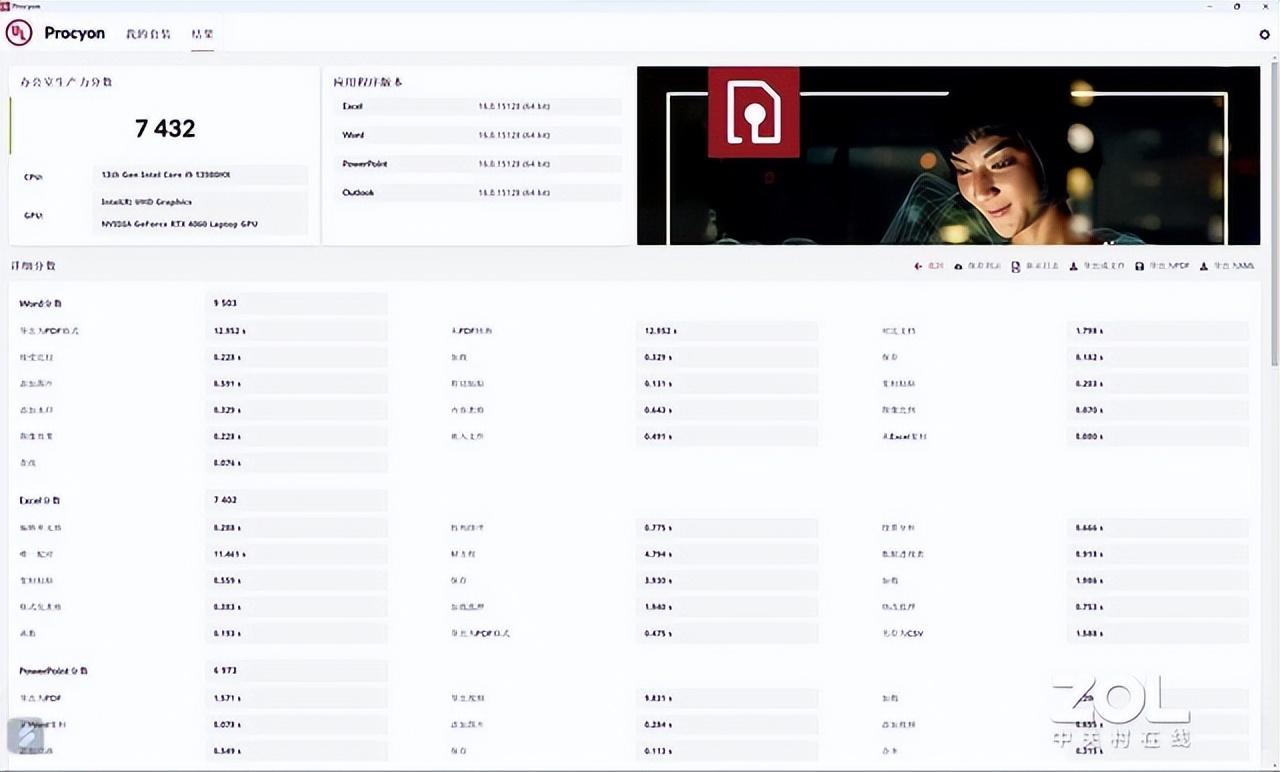Click the CPU label
The image size is (1280, 772).
pyautogui.click(x=33, y=177)
